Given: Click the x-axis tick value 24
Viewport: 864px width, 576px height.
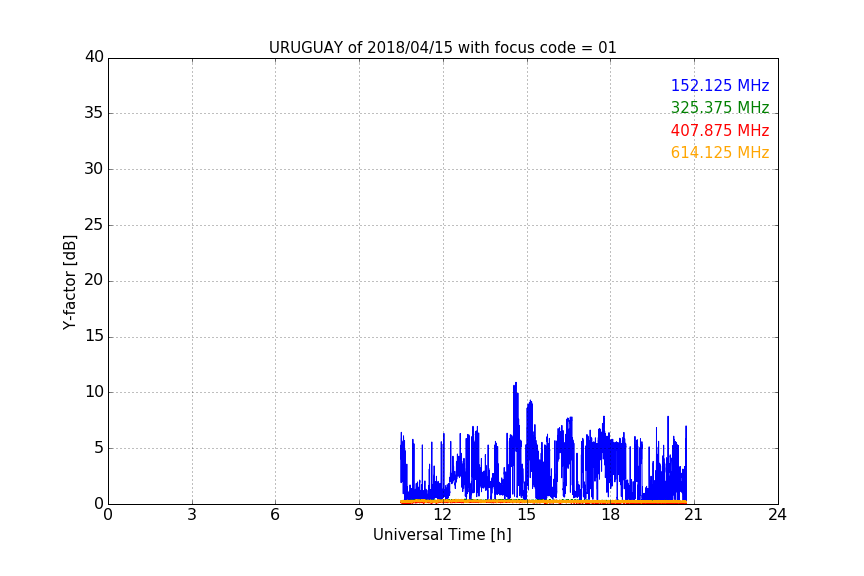Looking at the screenshot, I should coord(777,515).
